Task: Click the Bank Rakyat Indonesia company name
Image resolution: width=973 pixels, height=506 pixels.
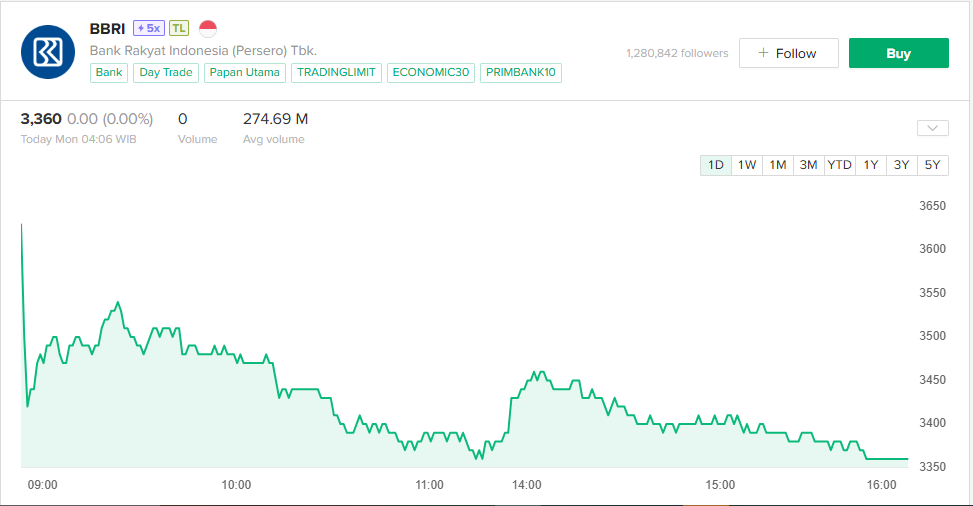Action: pyautogui.click(x=203, y=51)
